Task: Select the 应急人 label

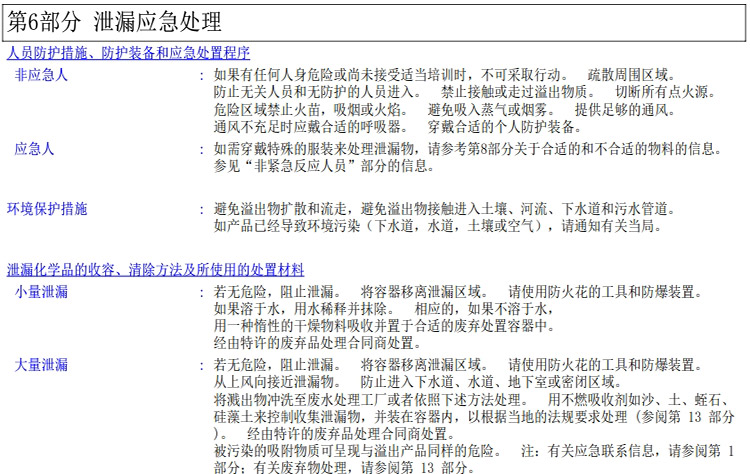Action: (35, 148)
